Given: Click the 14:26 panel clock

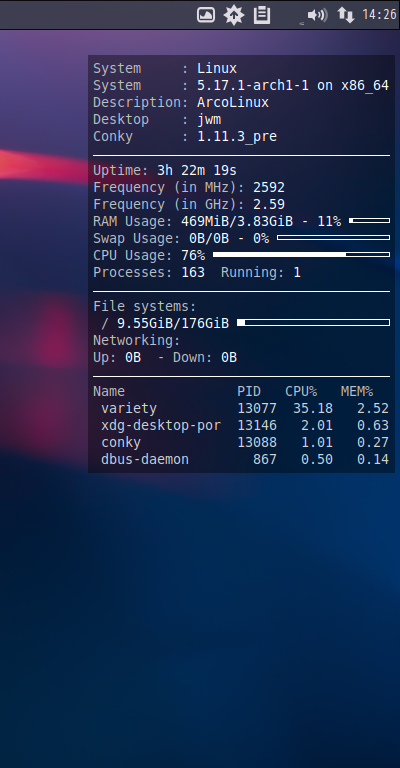Looking at the screenshot, I should [379, 15].
